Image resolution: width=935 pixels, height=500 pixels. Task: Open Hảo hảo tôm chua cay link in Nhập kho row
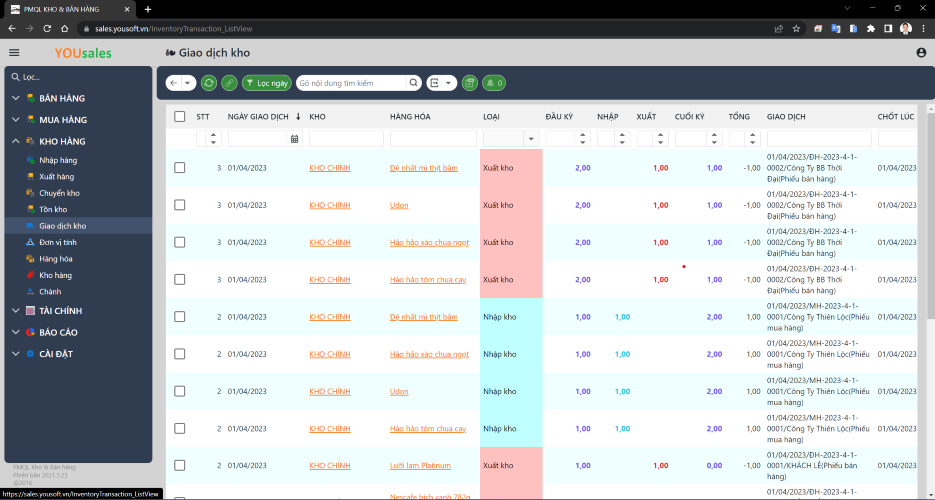coord(428,428)
